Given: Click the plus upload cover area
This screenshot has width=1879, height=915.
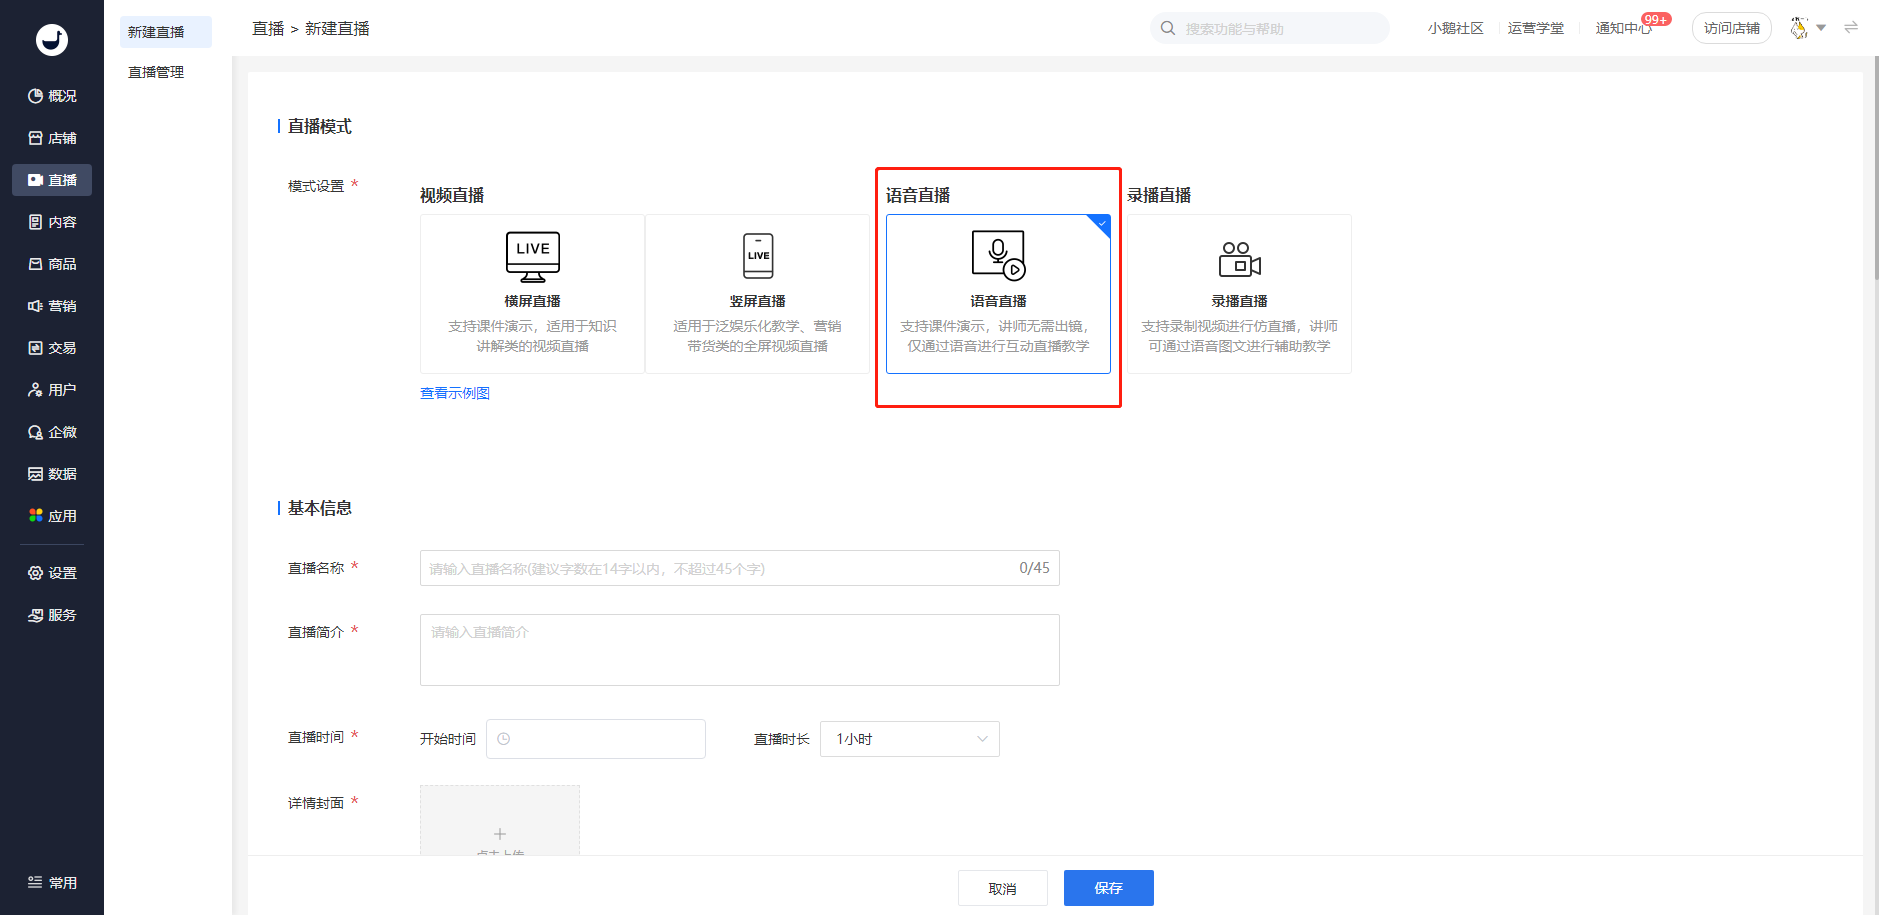Looking at the screenshot, I should pos(500,821).
